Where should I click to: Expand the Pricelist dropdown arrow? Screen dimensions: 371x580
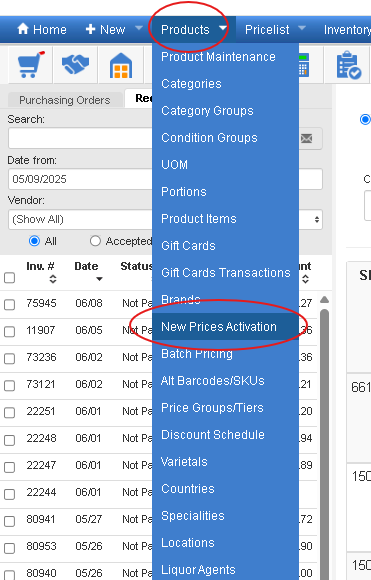(302, 28)
